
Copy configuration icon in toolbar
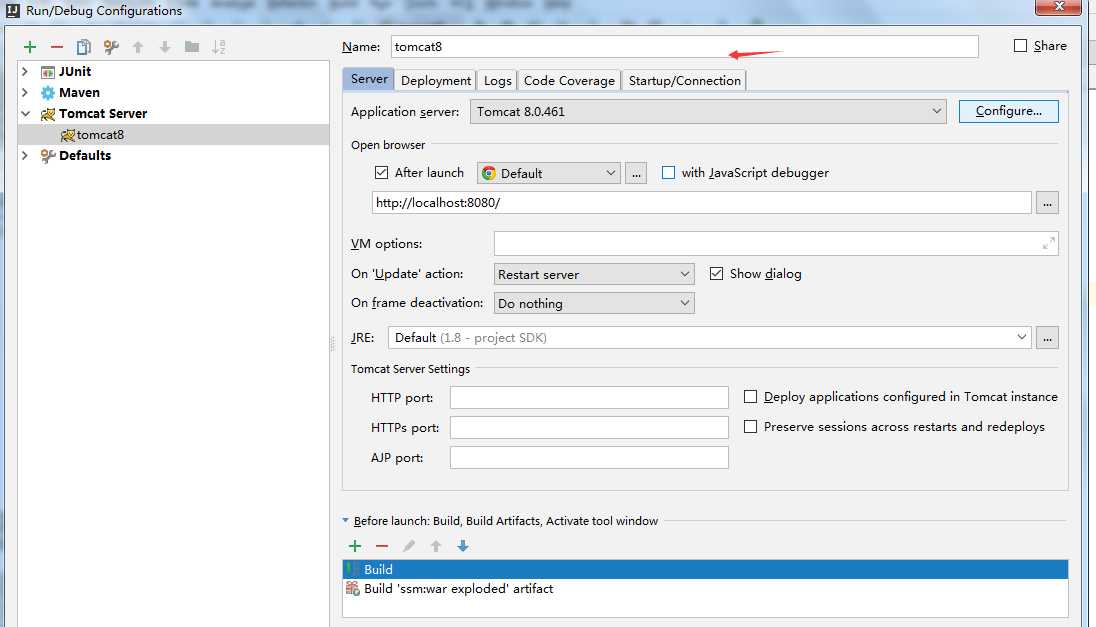pyautogui.click(x=84, y=47)
